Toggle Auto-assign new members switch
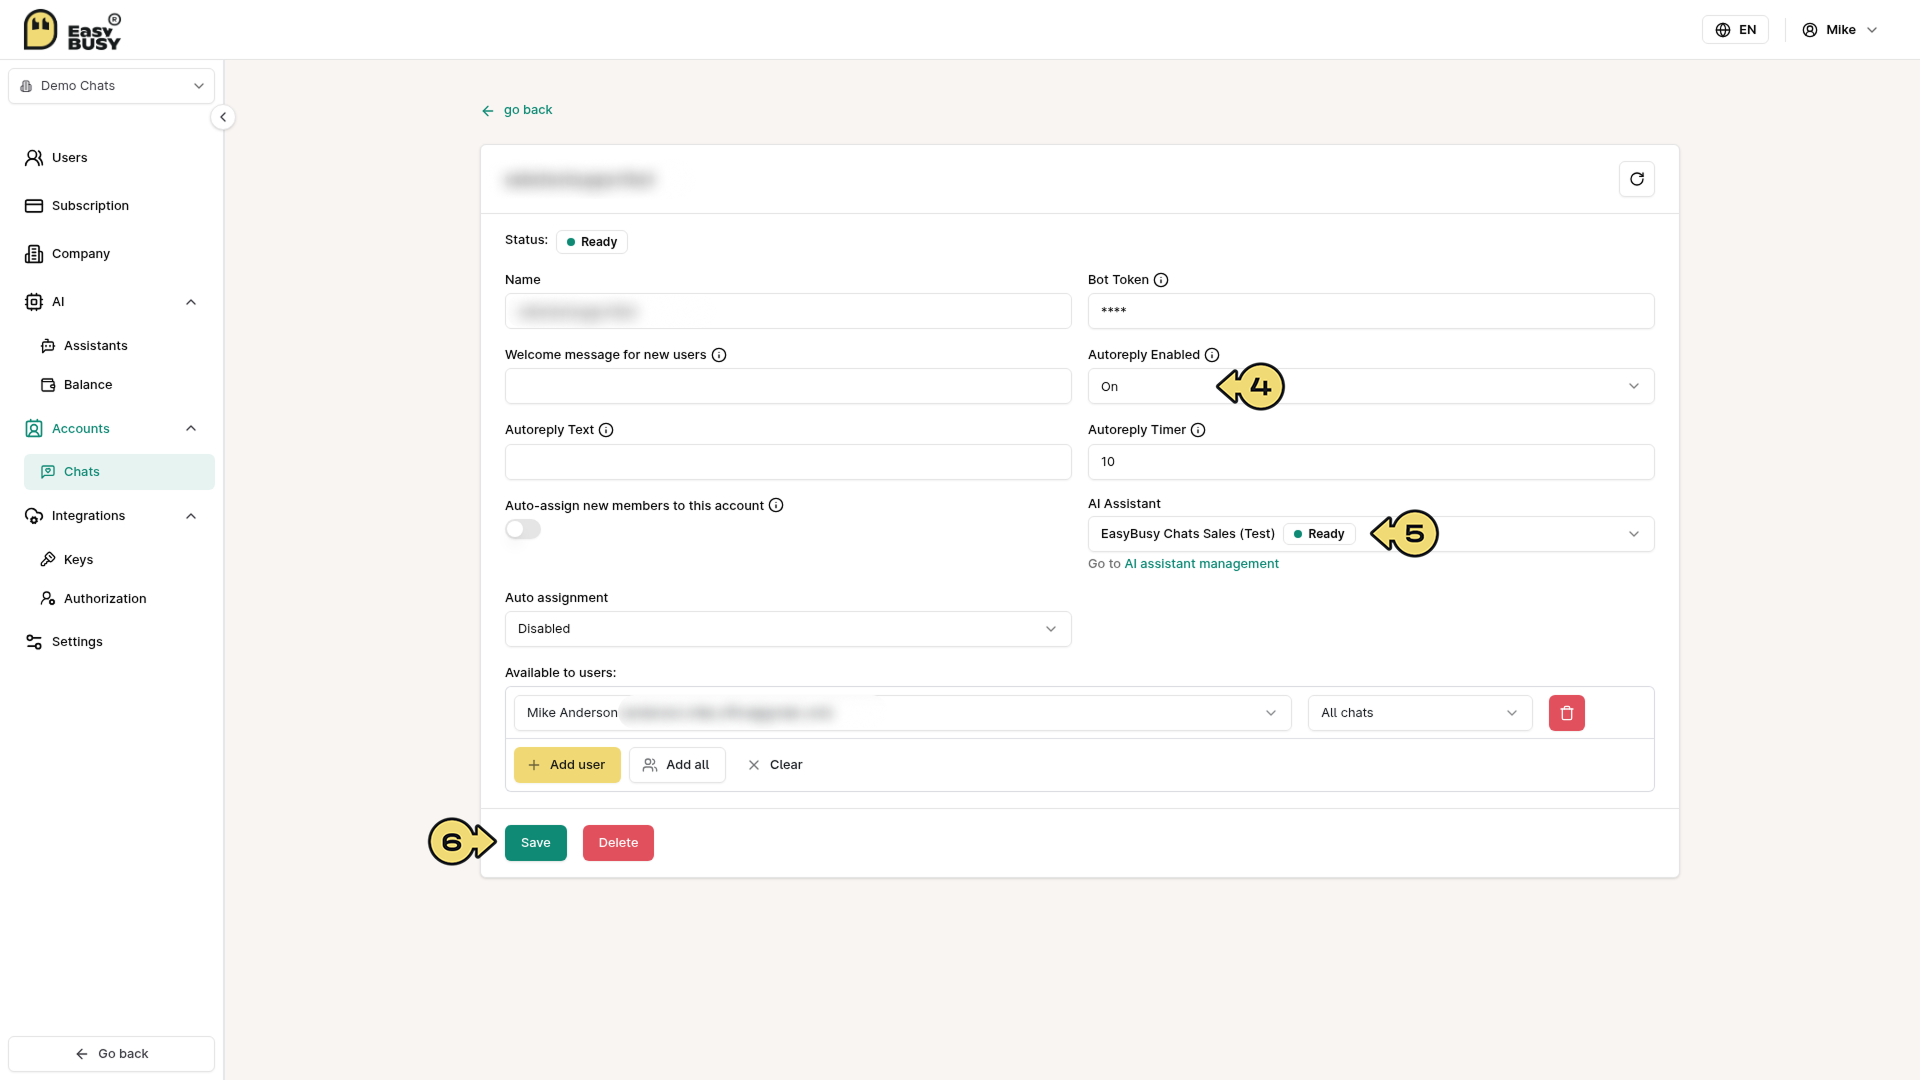 pos(523,530)
